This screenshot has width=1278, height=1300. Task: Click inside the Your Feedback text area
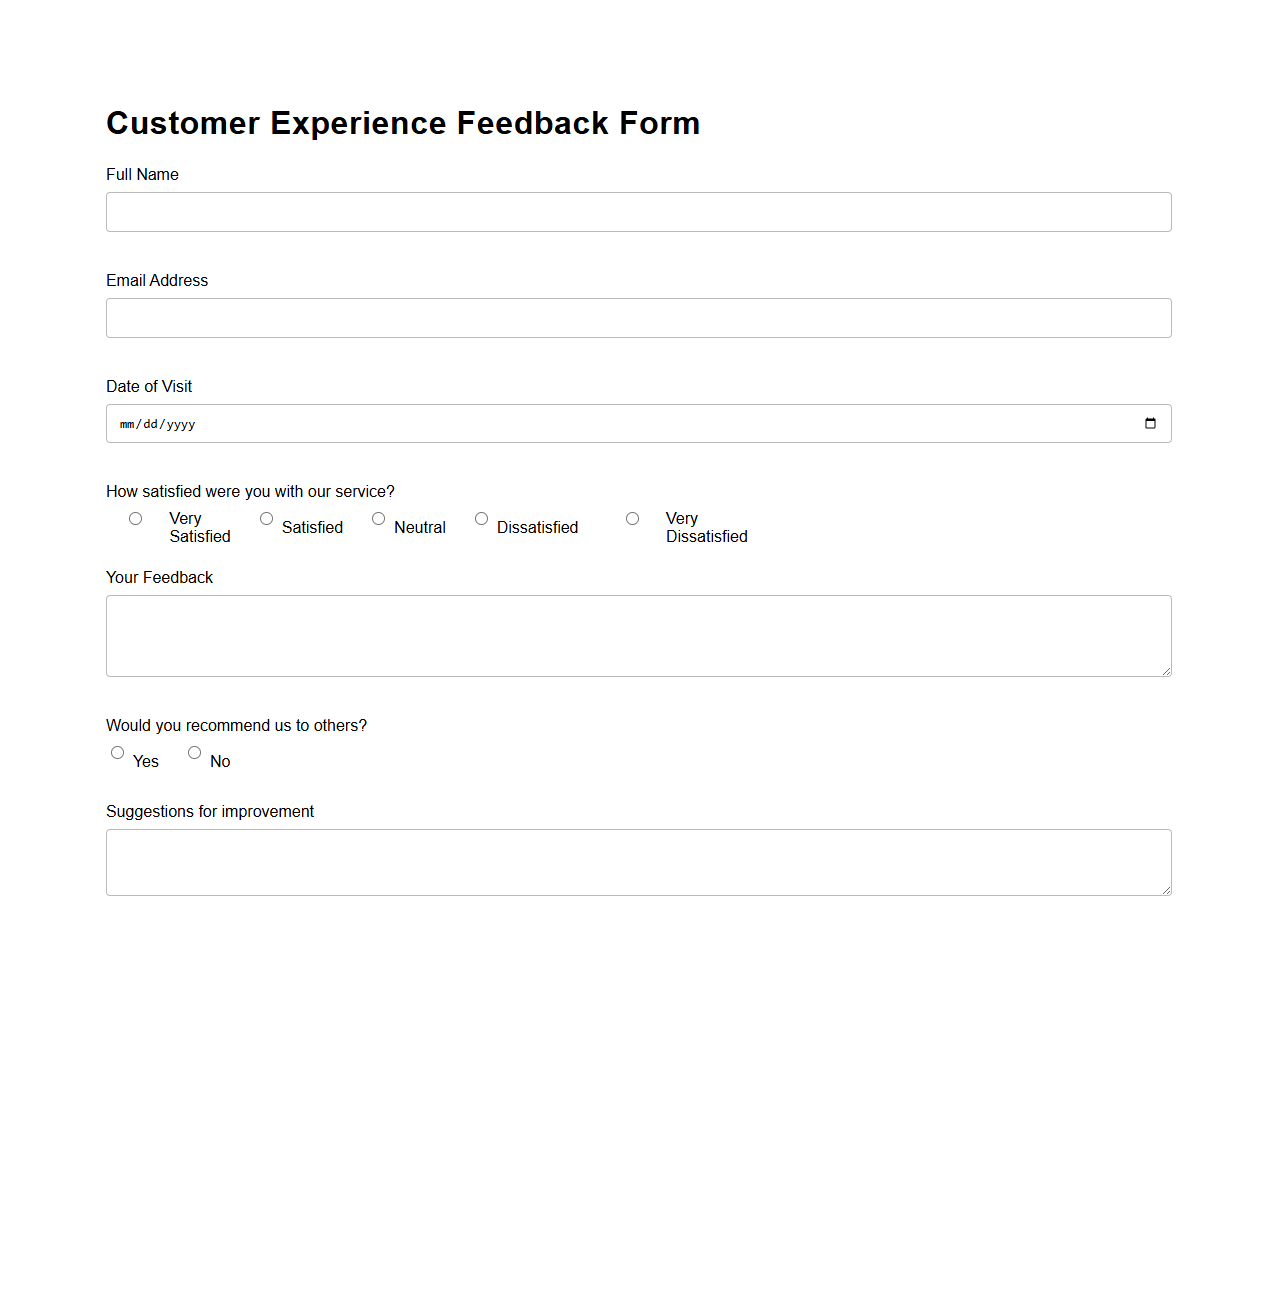click(x=638, y=635)
